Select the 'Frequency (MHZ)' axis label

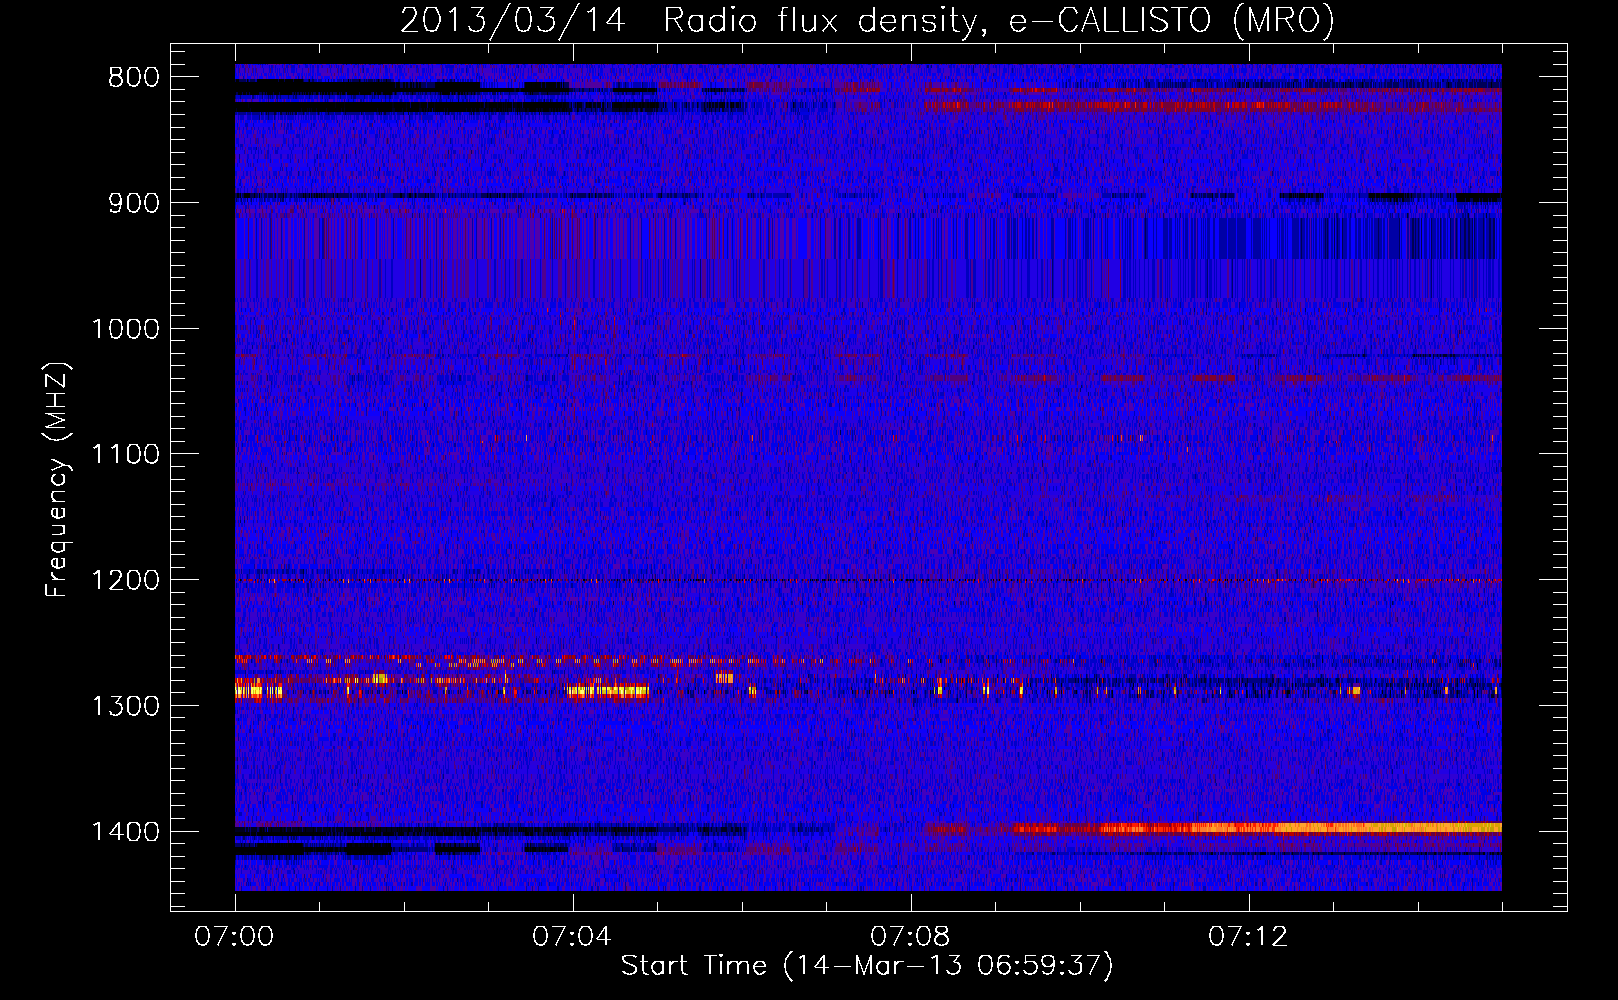(57, 480)
